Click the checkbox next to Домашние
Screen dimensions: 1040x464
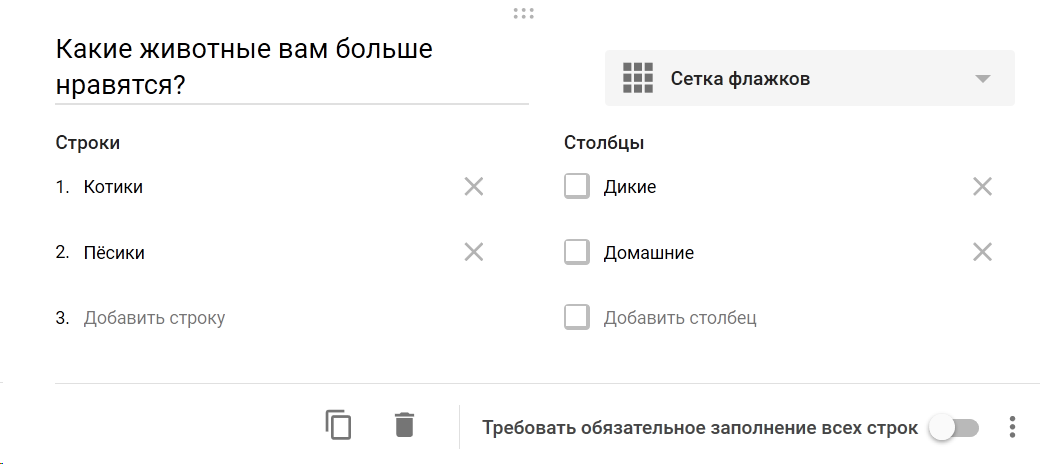(x=576, y=252)
